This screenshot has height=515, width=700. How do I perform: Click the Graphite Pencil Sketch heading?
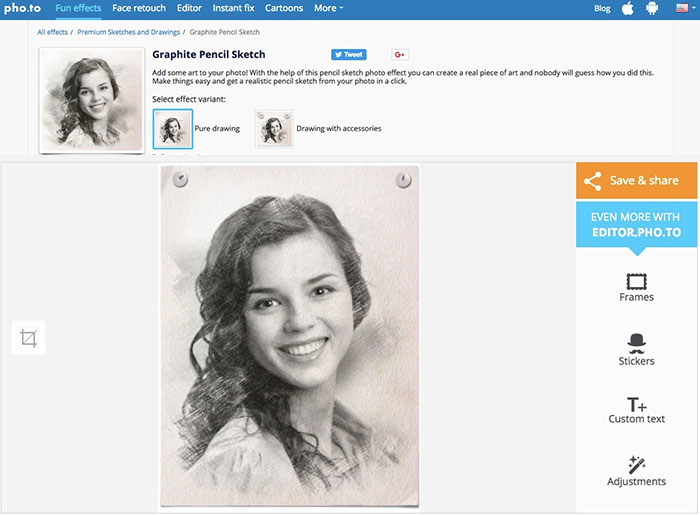(208, 54)
